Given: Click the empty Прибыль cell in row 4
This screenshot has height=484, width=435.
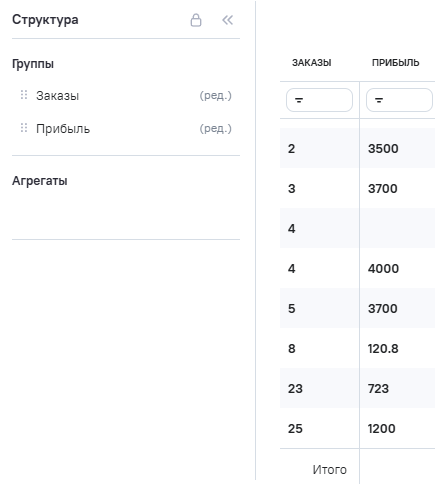Looking at the screenshot, I should point(397,228).
